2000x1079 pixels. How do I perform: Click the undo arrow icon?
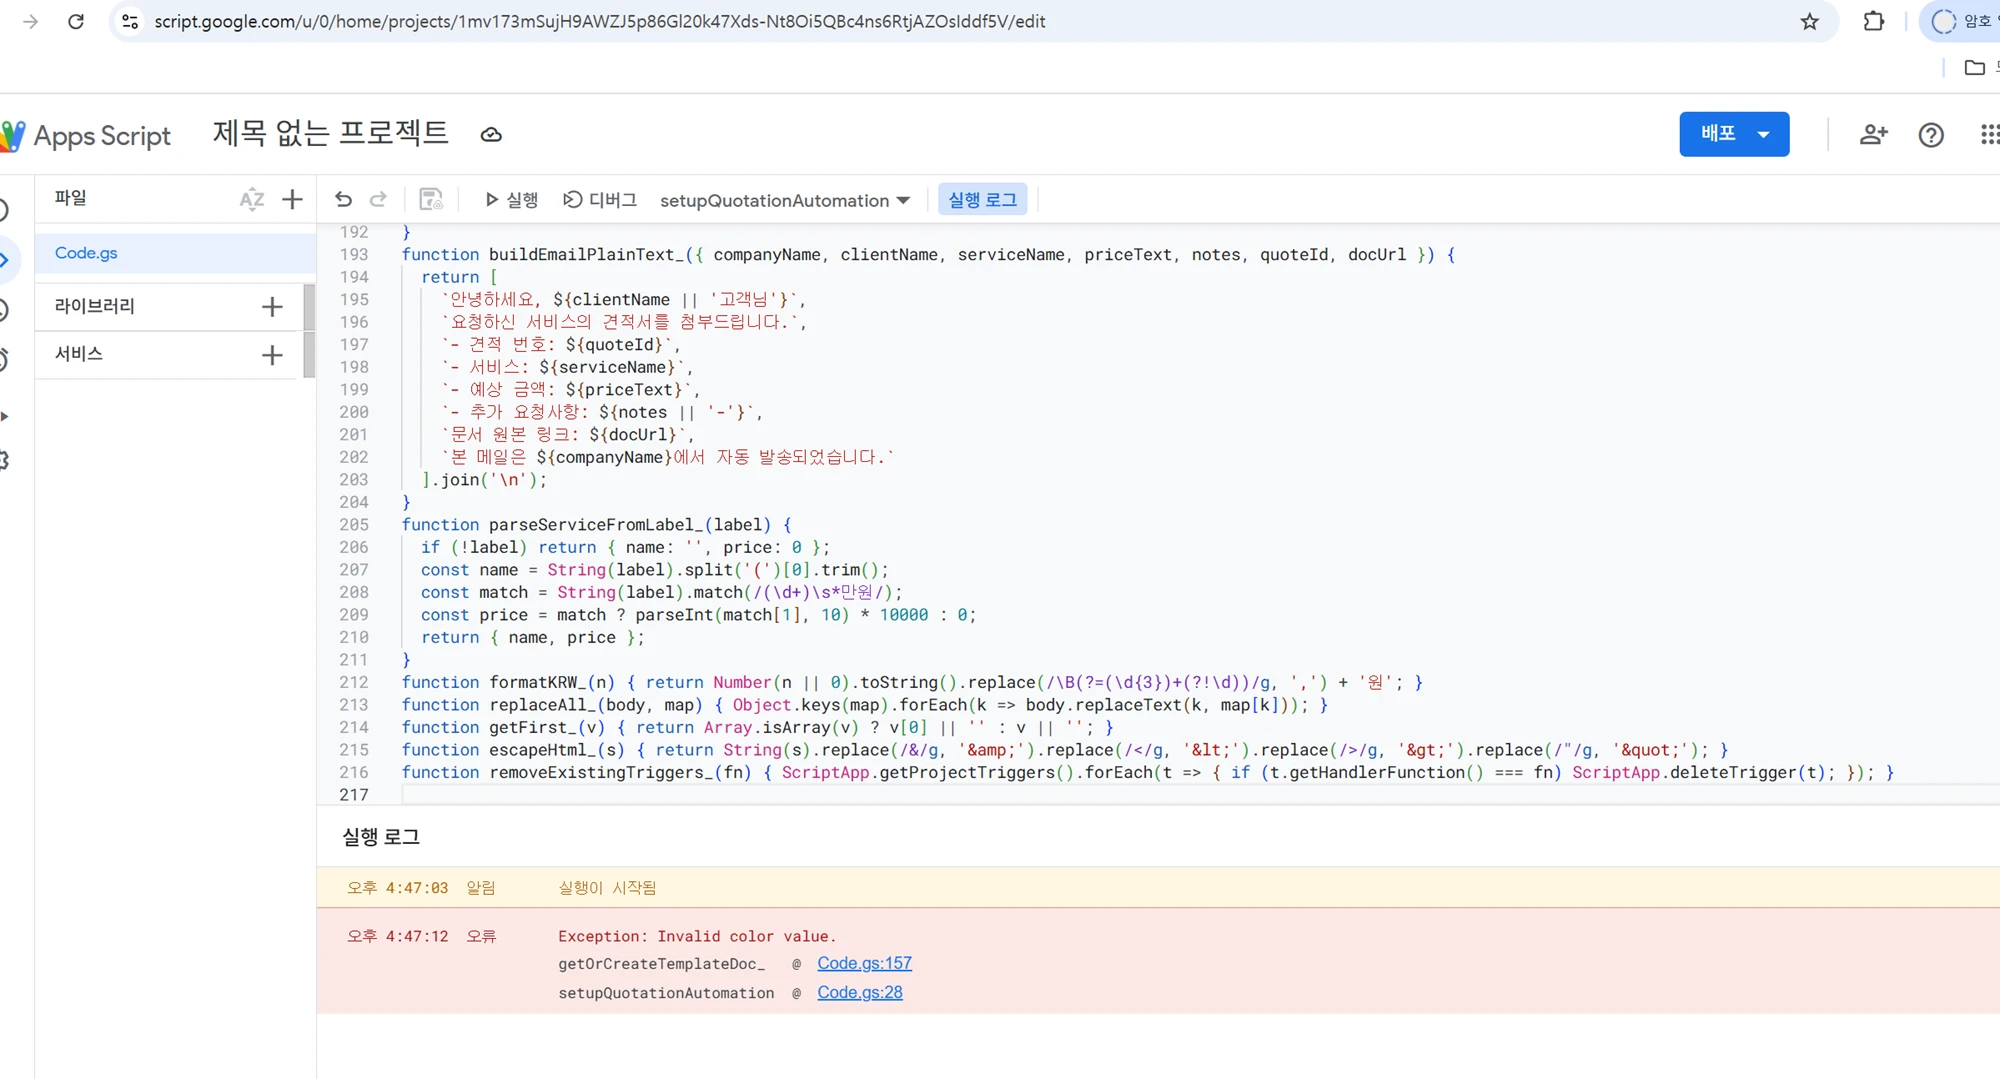343,199
